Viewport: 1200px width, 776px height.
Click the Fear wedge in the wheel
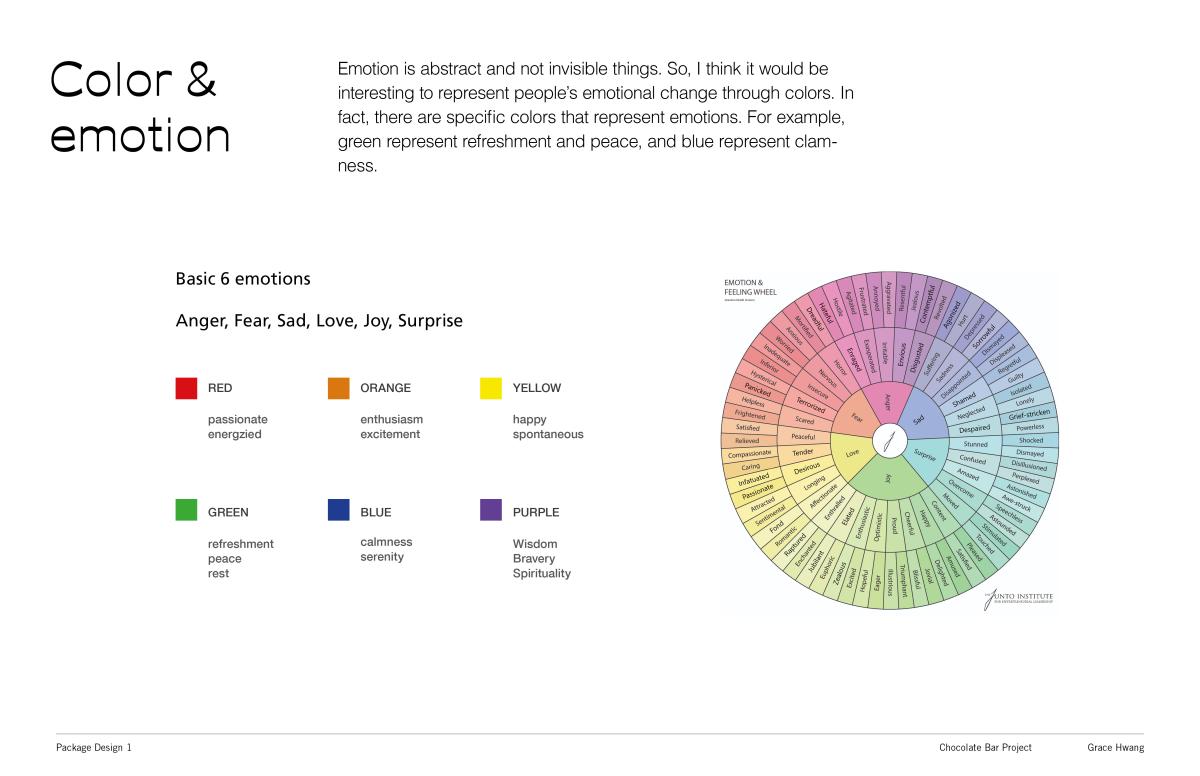(856, 419)
